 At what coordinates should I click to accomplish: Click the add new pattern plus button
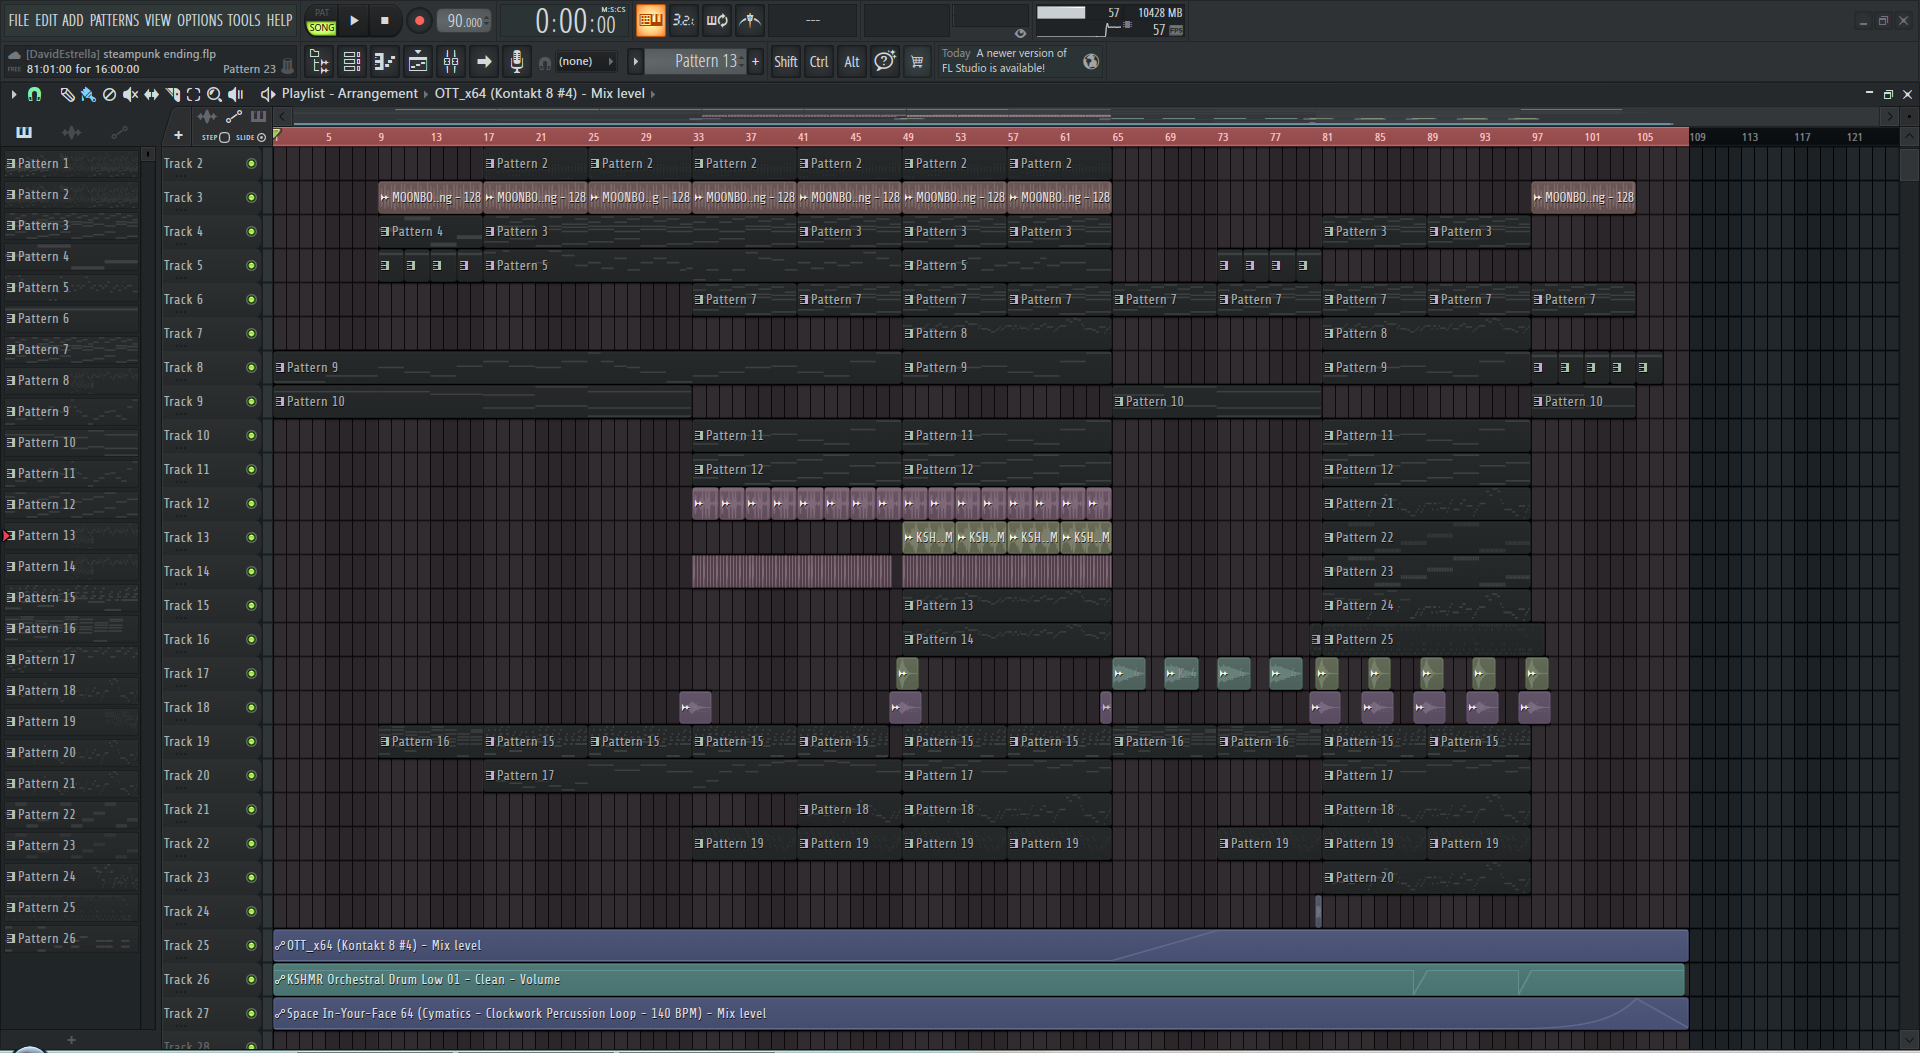[x=755, y=61]
